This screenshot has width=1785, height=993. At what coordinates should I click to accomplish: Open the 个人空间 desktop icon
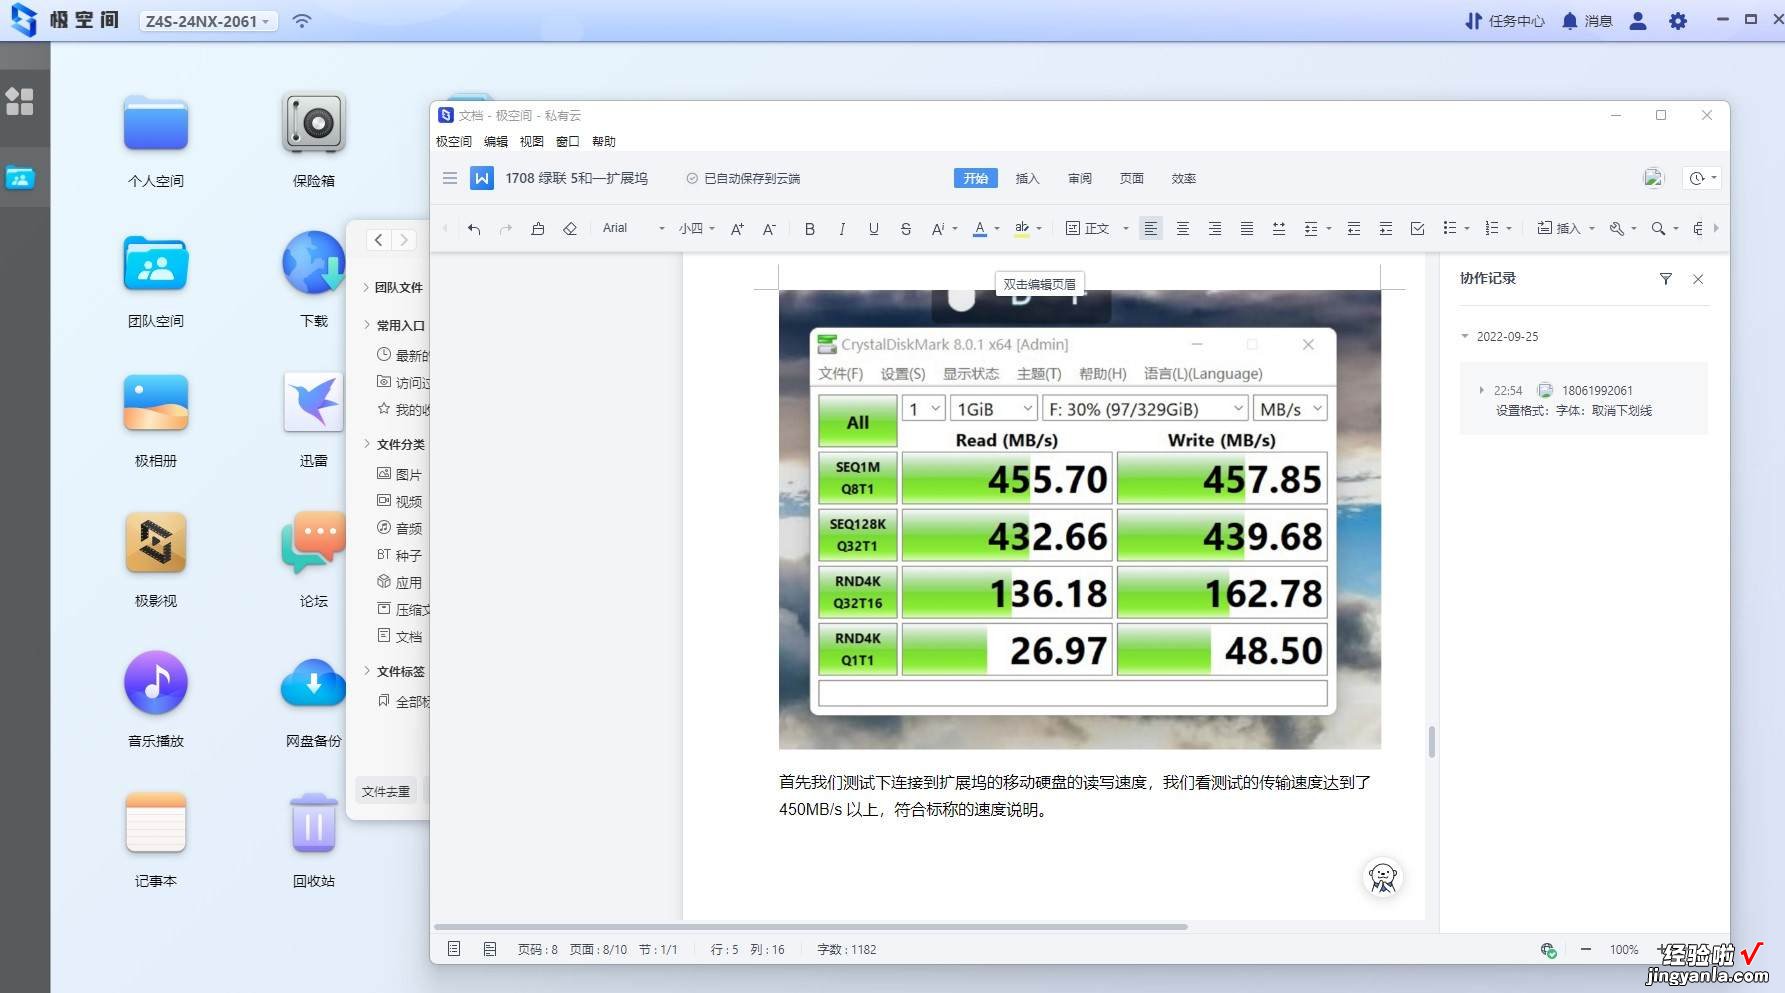(156, 124)
